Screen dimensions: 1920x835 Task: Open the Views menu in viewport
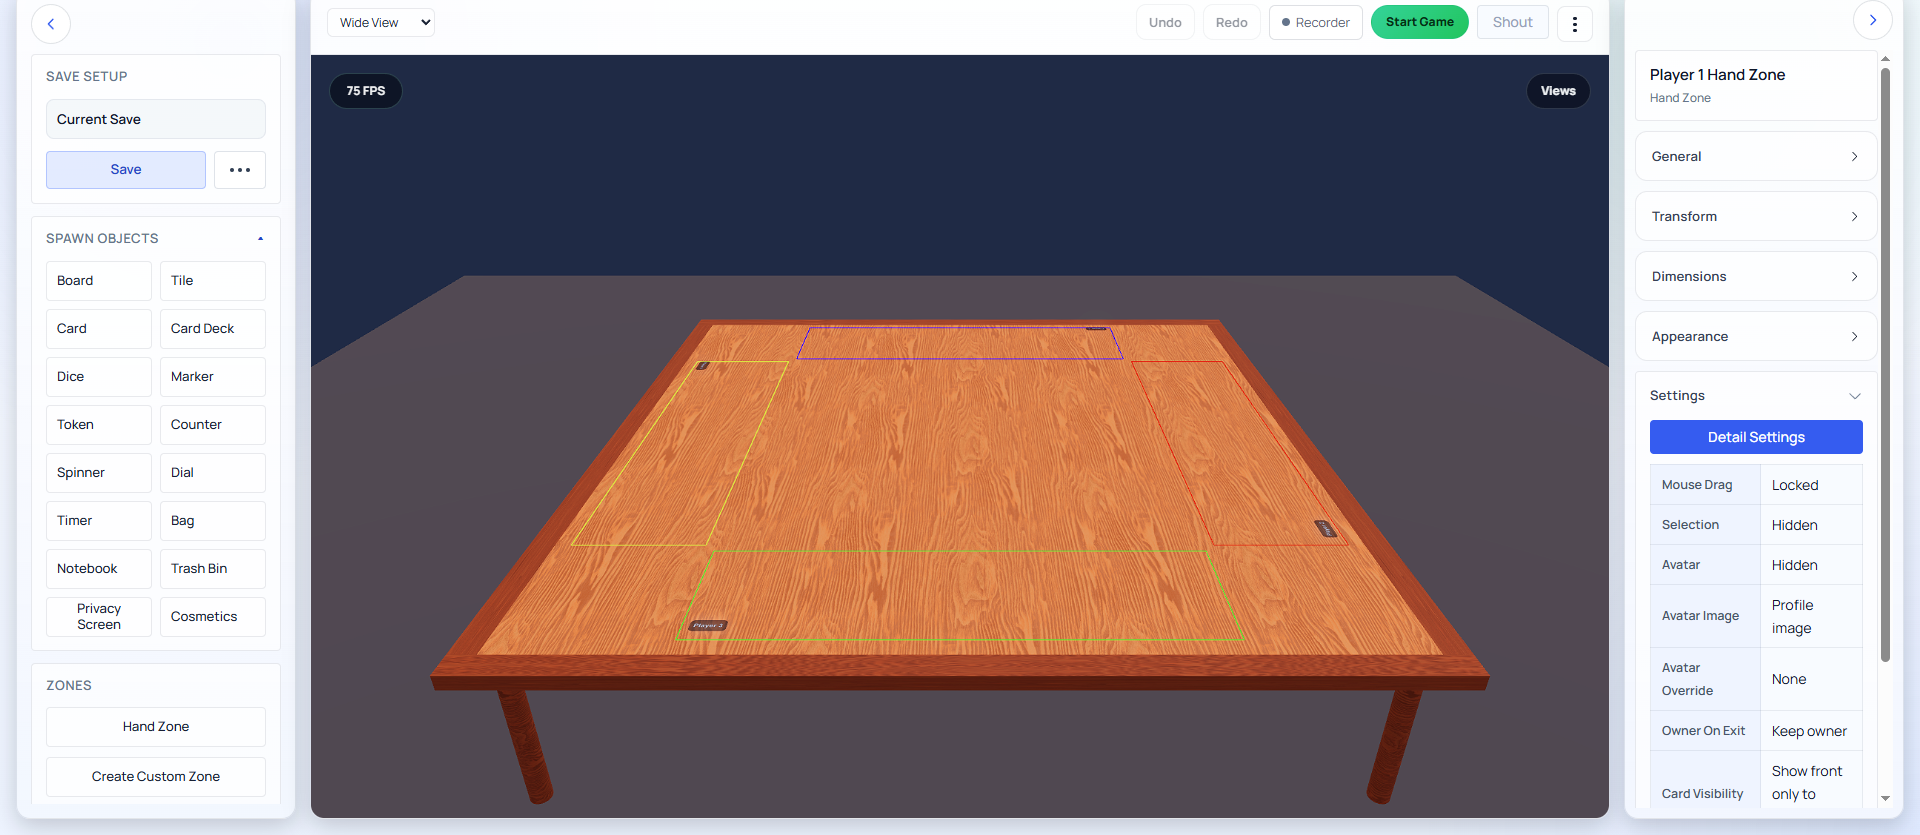tap(1558, 91)
